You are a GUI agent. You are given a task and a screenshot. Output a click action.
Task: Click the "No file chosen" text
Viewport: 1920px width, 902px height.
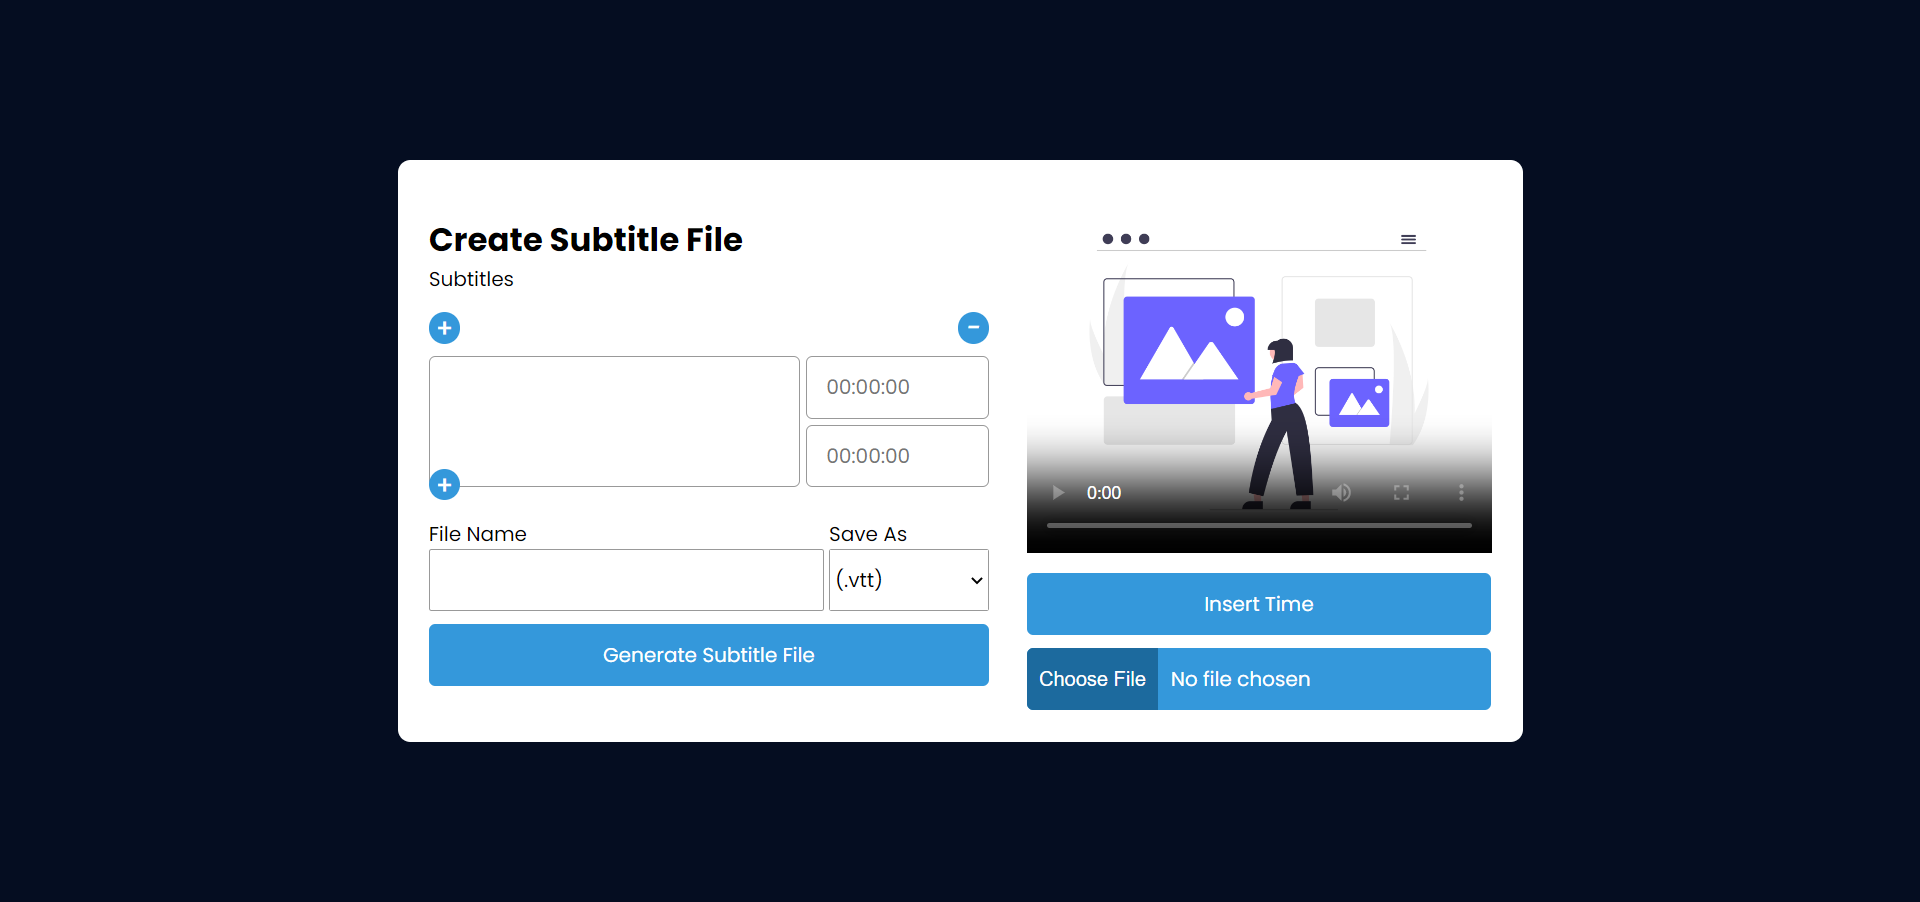click(x=1240, y=679)
